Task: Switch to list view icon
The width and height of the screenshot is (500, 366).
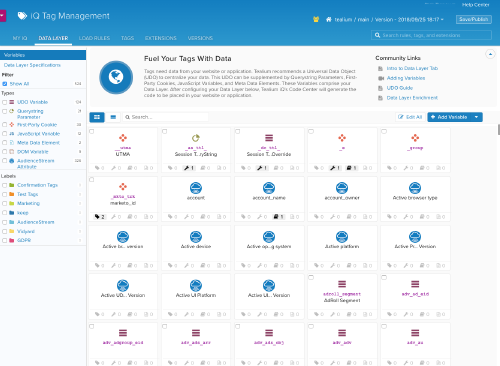Action: pyautogui.click(x=113, y=117)
